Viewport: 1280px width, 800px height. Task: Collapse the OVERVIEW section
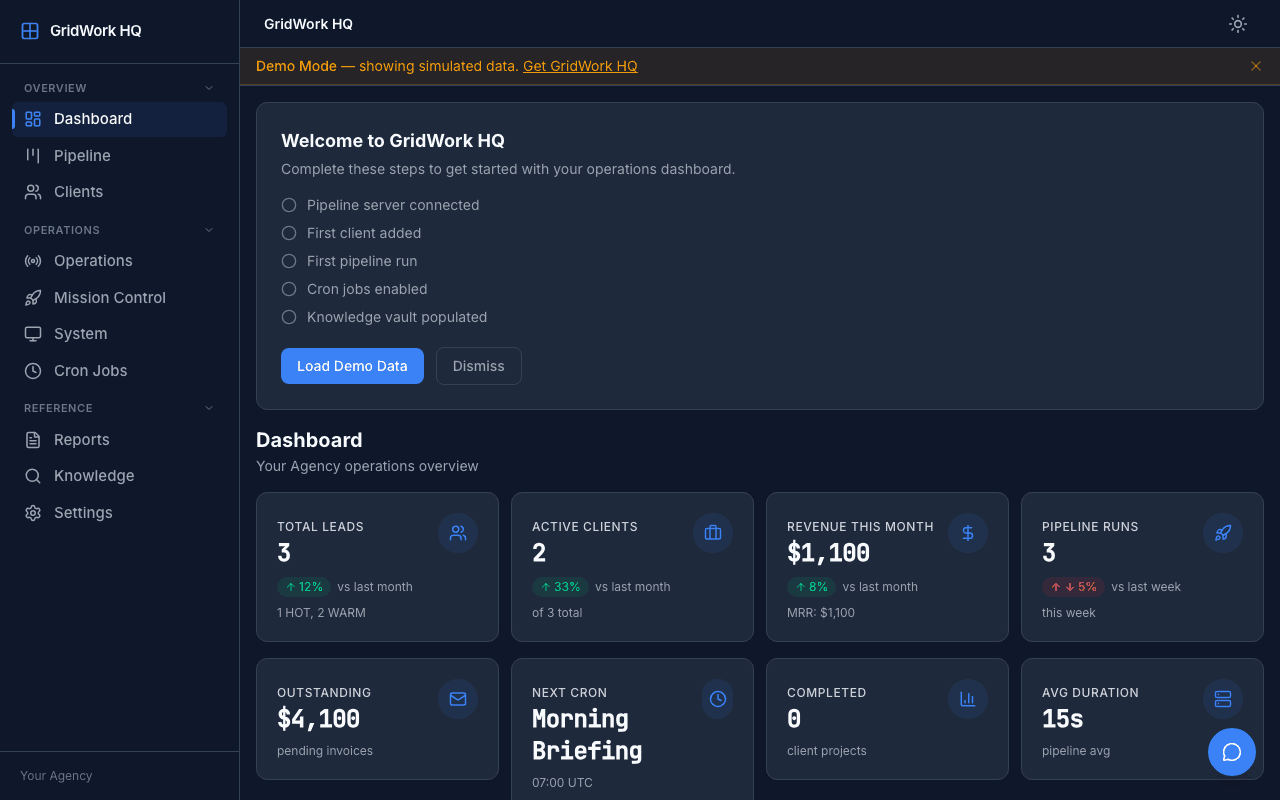click(x=208, y=87)
